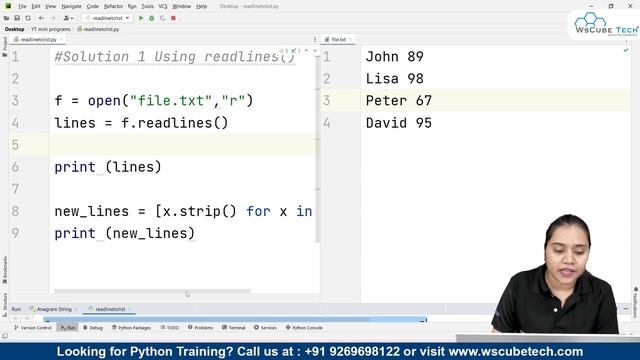
Task: Close the readlinetolist run tab
Action: pos(130,309)
